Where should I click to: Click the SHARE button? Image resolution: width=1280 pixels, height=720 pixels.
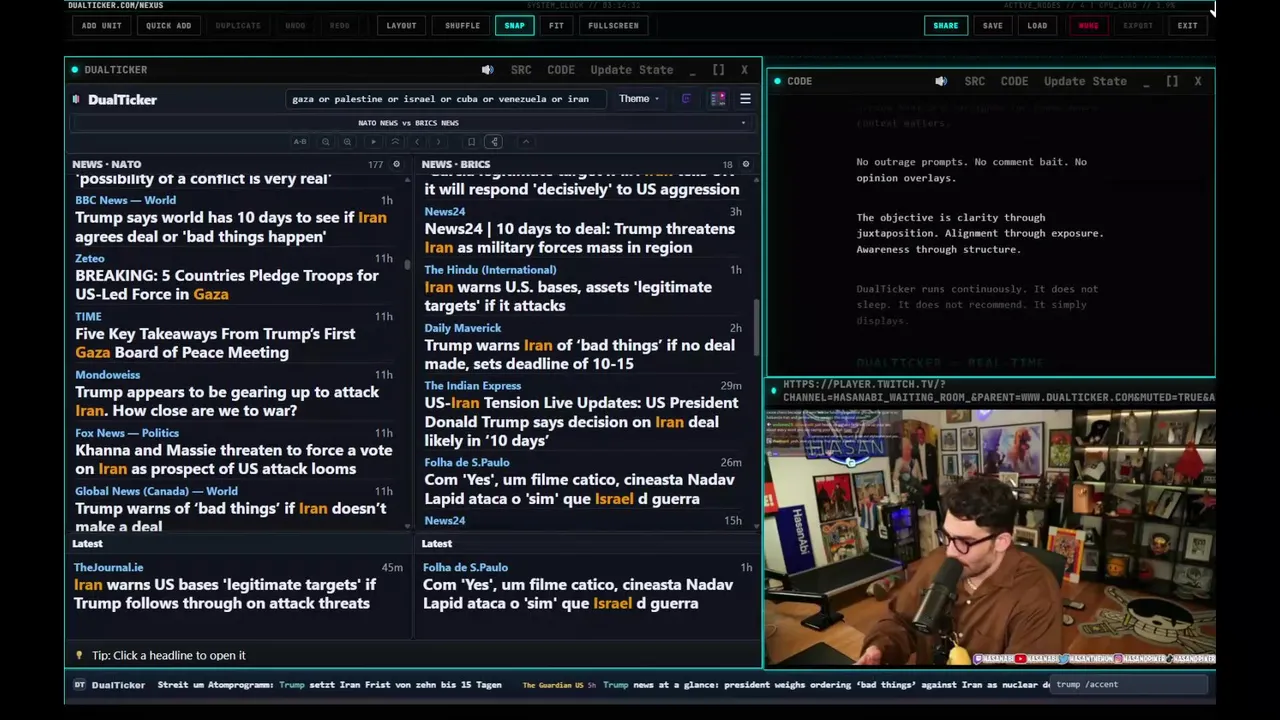coord(946,25)
